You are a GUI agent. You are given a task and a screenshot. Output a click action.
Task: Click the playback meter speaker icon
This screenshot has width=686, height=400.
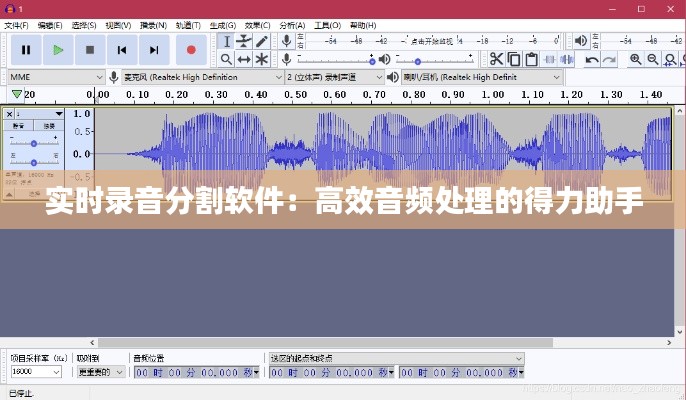pyautogui.click(x=581, y=41)
